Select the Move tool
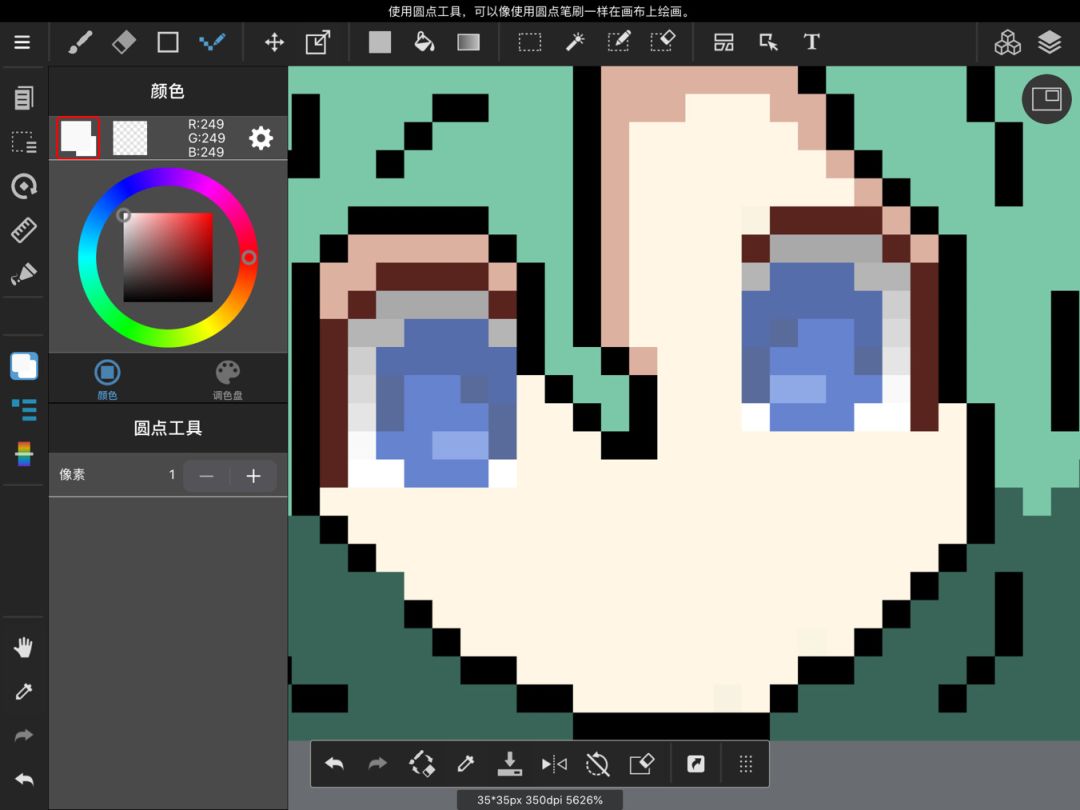1080x810 pixels. (274, 43)
